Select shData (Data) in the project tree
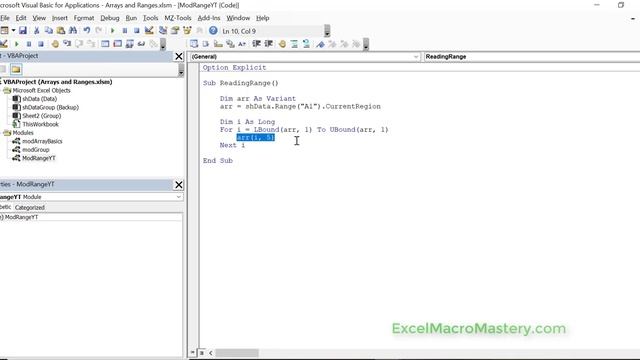Viewport: 640px width, 360px height. click(x=39, y=99)
